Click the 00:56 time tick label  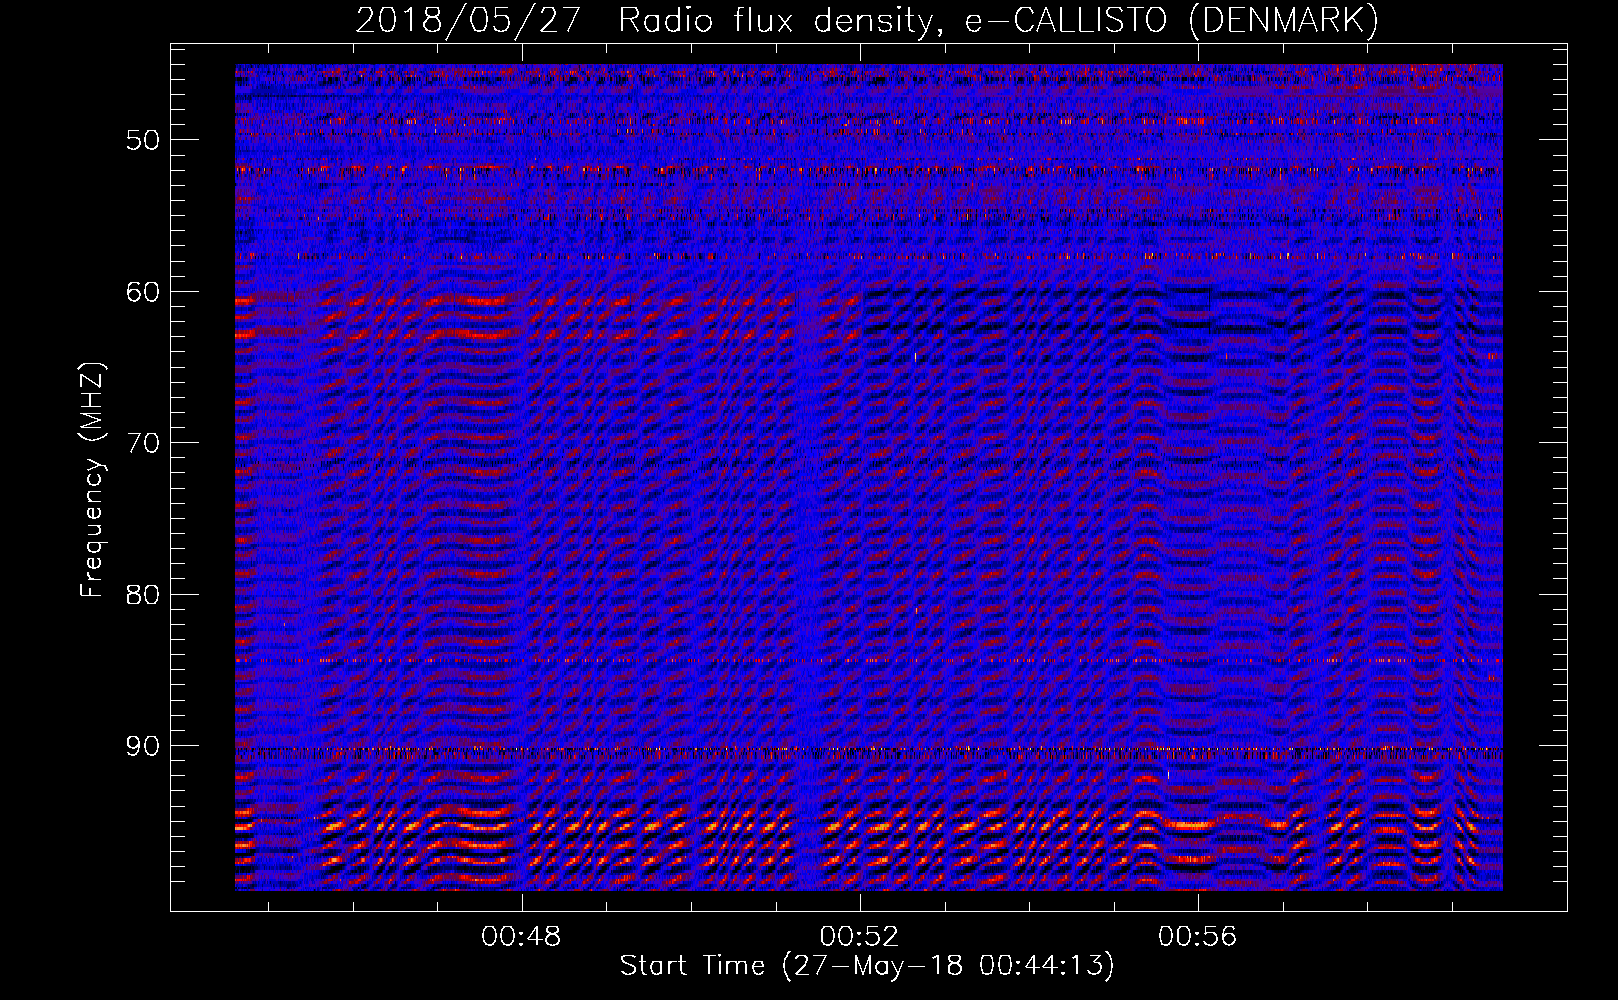point(1198,937)
